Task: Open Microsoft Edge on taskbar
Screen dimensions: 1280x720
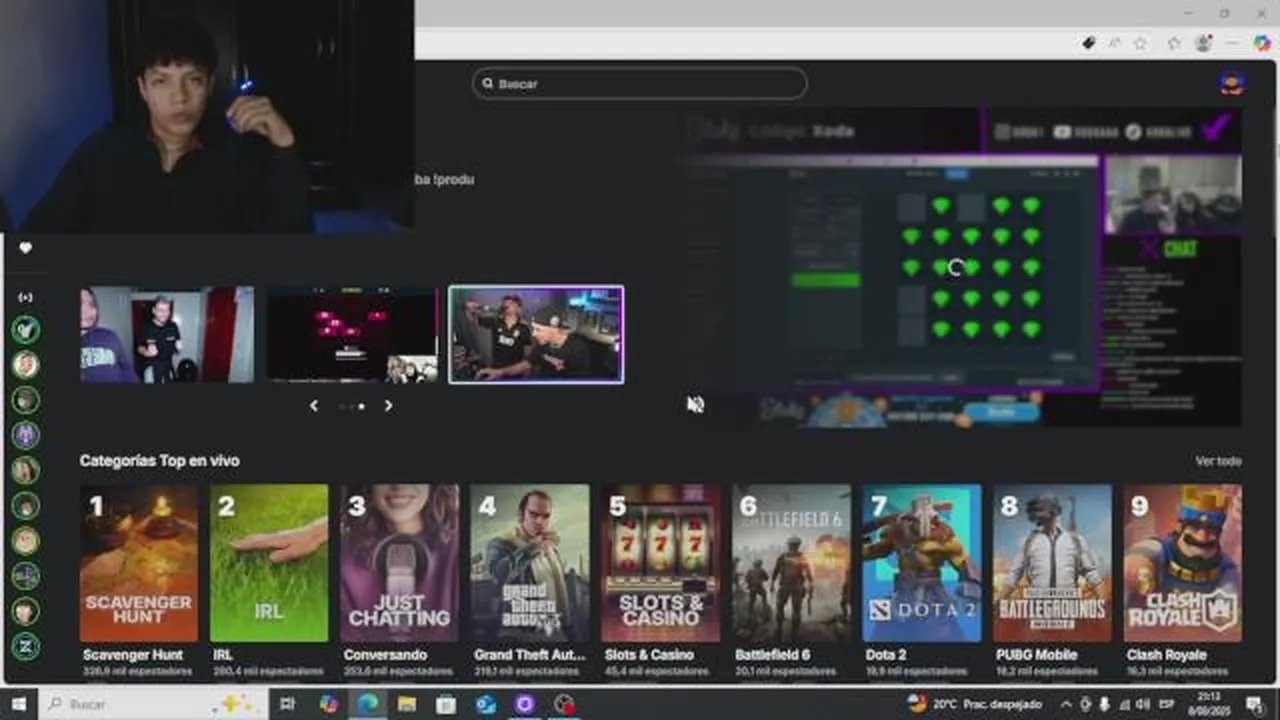Action: tap(368, 704)
